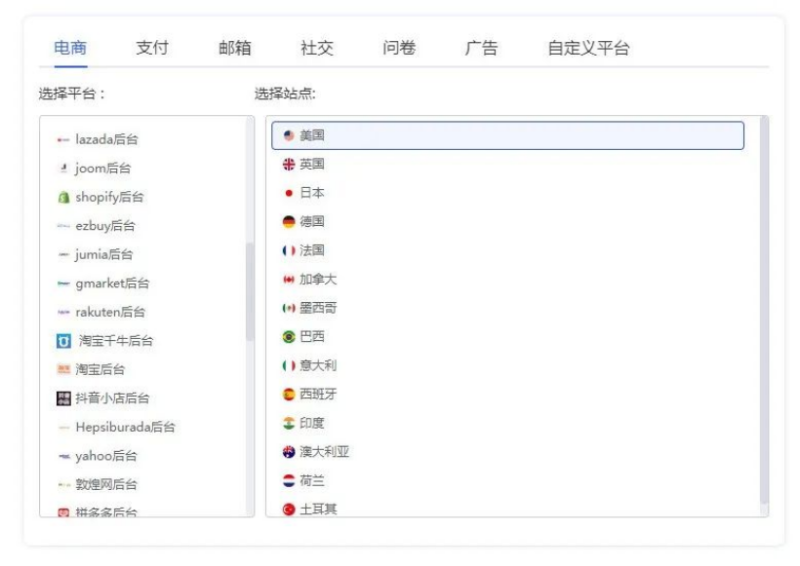Click the platform list scrollbar
The height and width of the screenshot is (566, 800).
(x=250, y=291)
